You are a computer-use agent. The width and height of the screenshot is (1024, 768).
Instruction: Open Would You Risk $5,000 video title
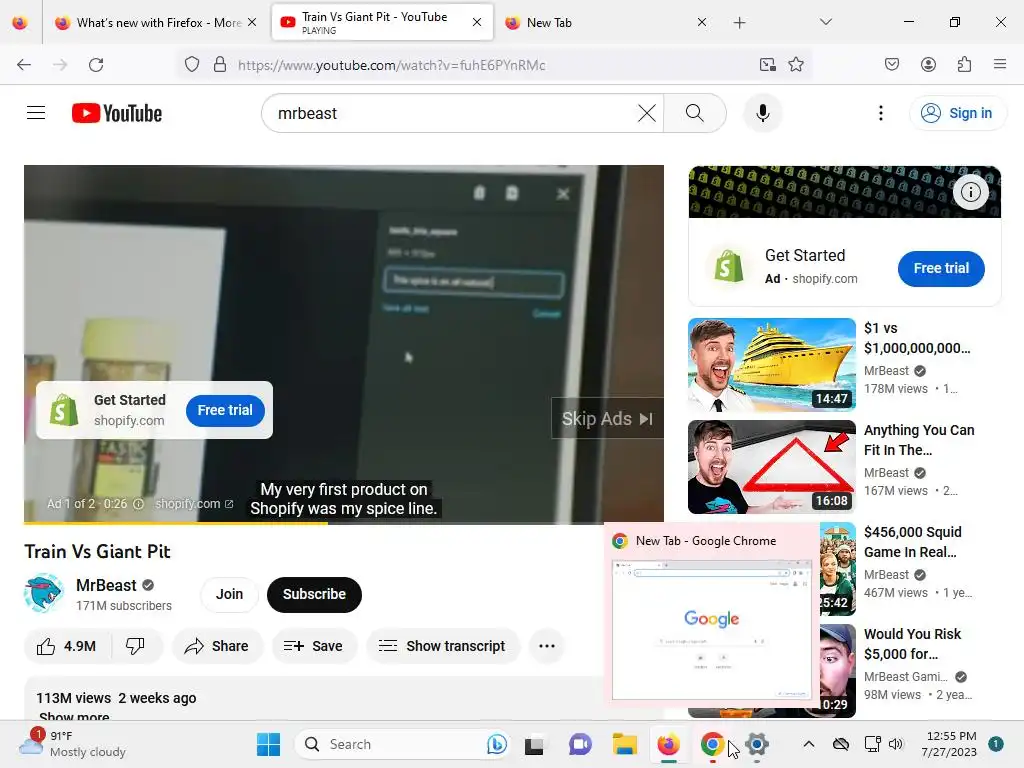tap(912, 644)
